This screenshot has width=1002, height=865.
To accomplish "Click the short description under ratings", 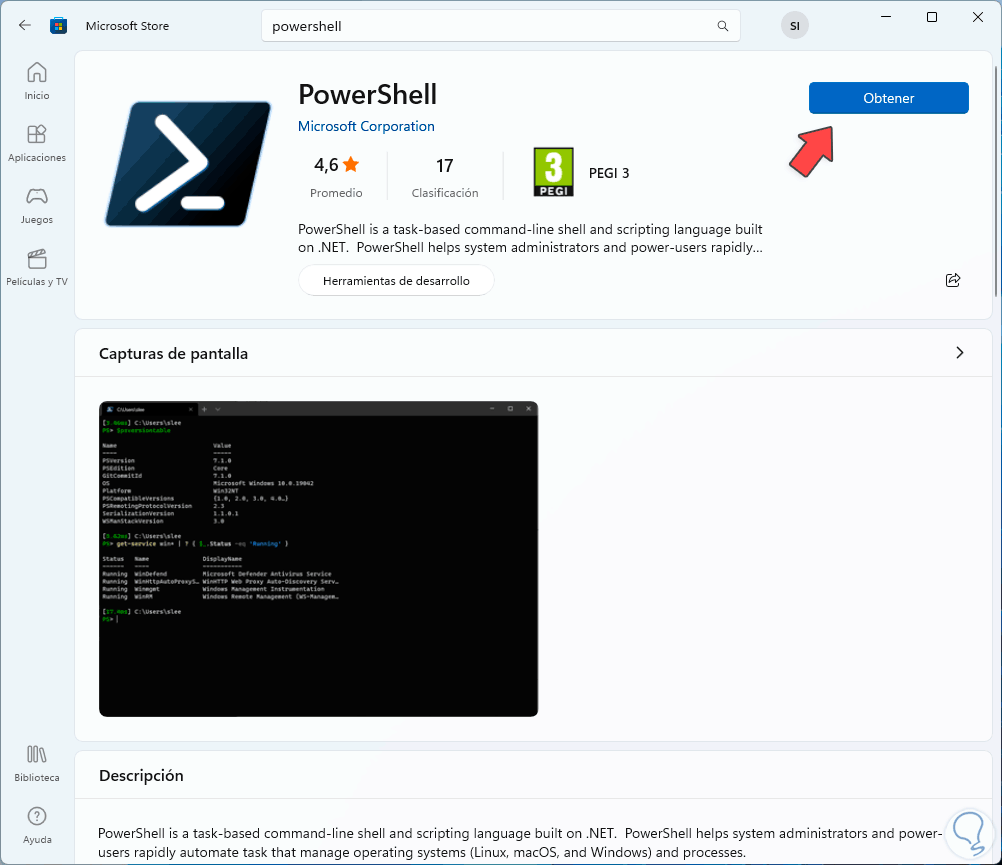I will pyautogui.click(x=530, y=238).
